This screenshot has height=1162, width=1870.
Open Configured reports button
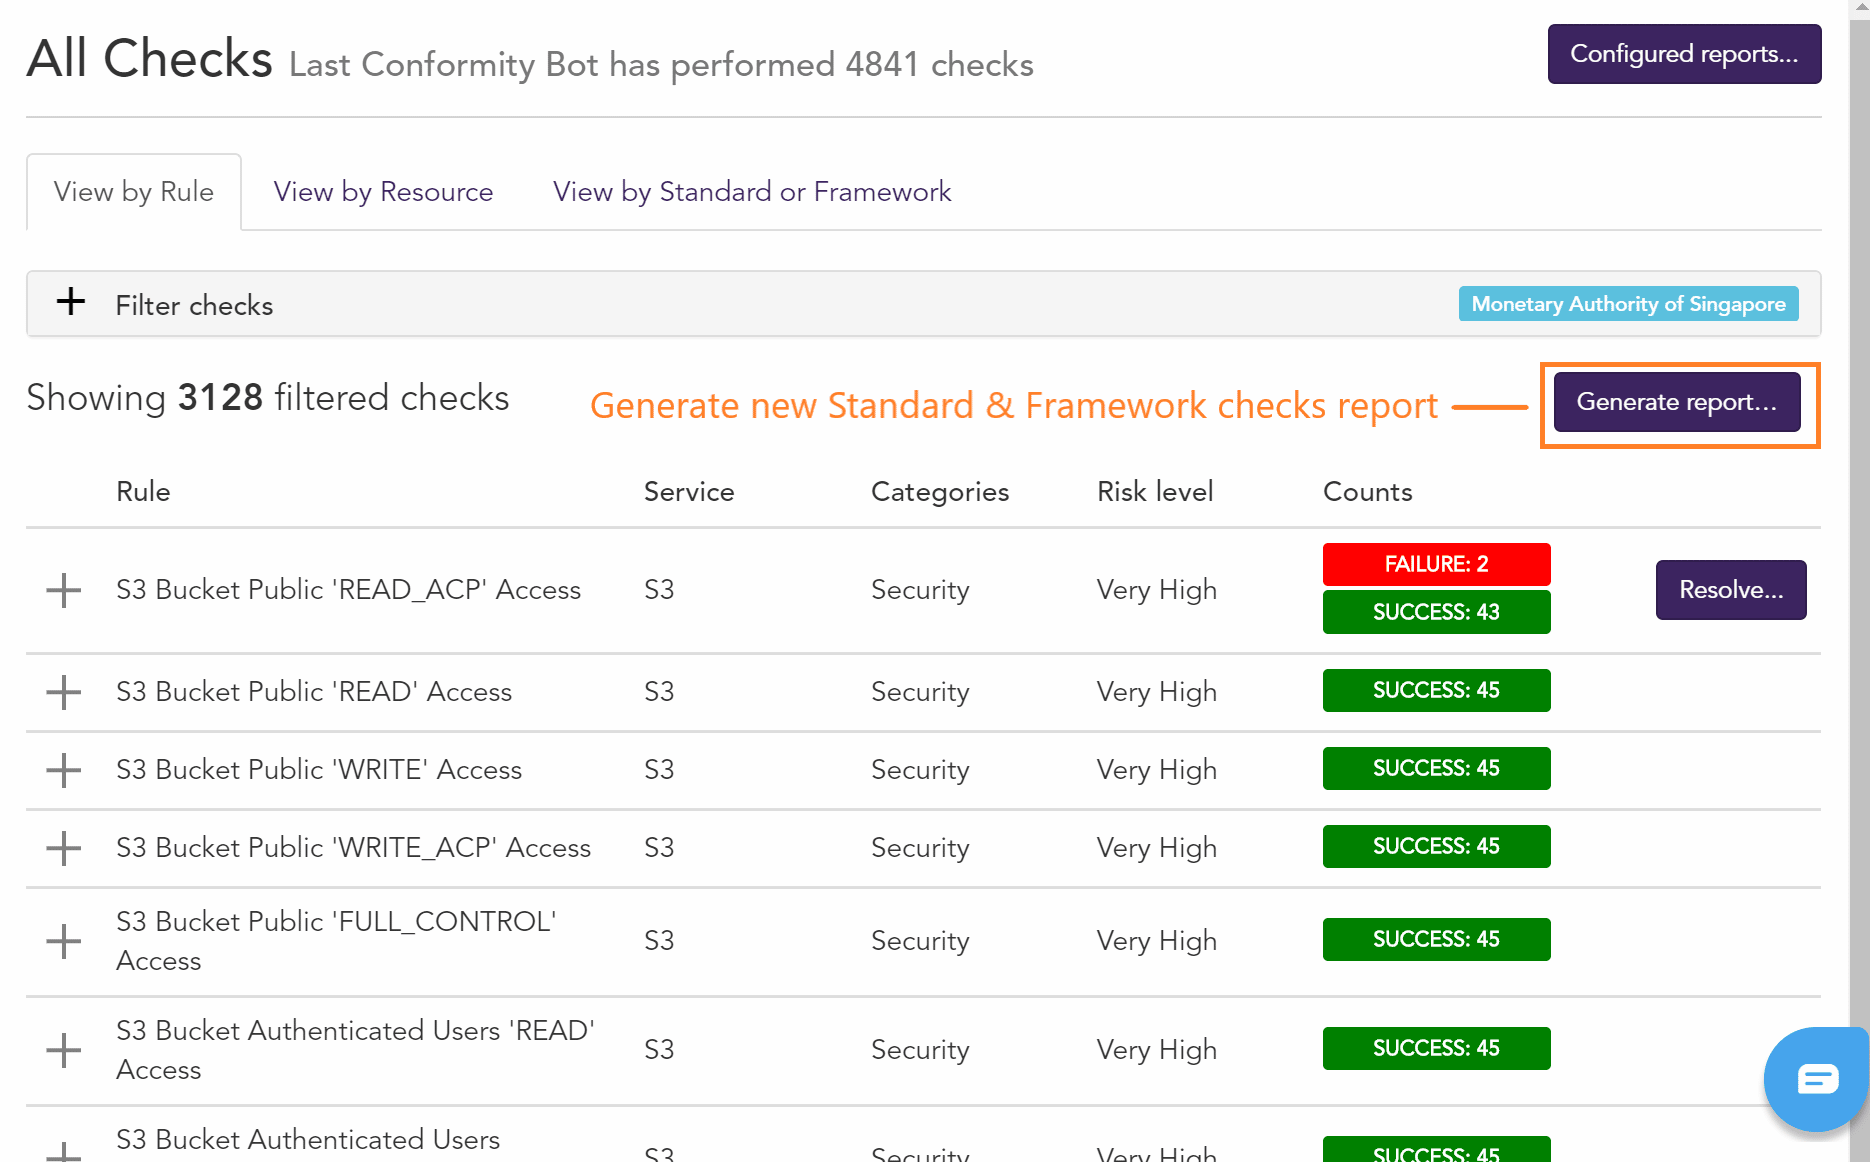1684,54
